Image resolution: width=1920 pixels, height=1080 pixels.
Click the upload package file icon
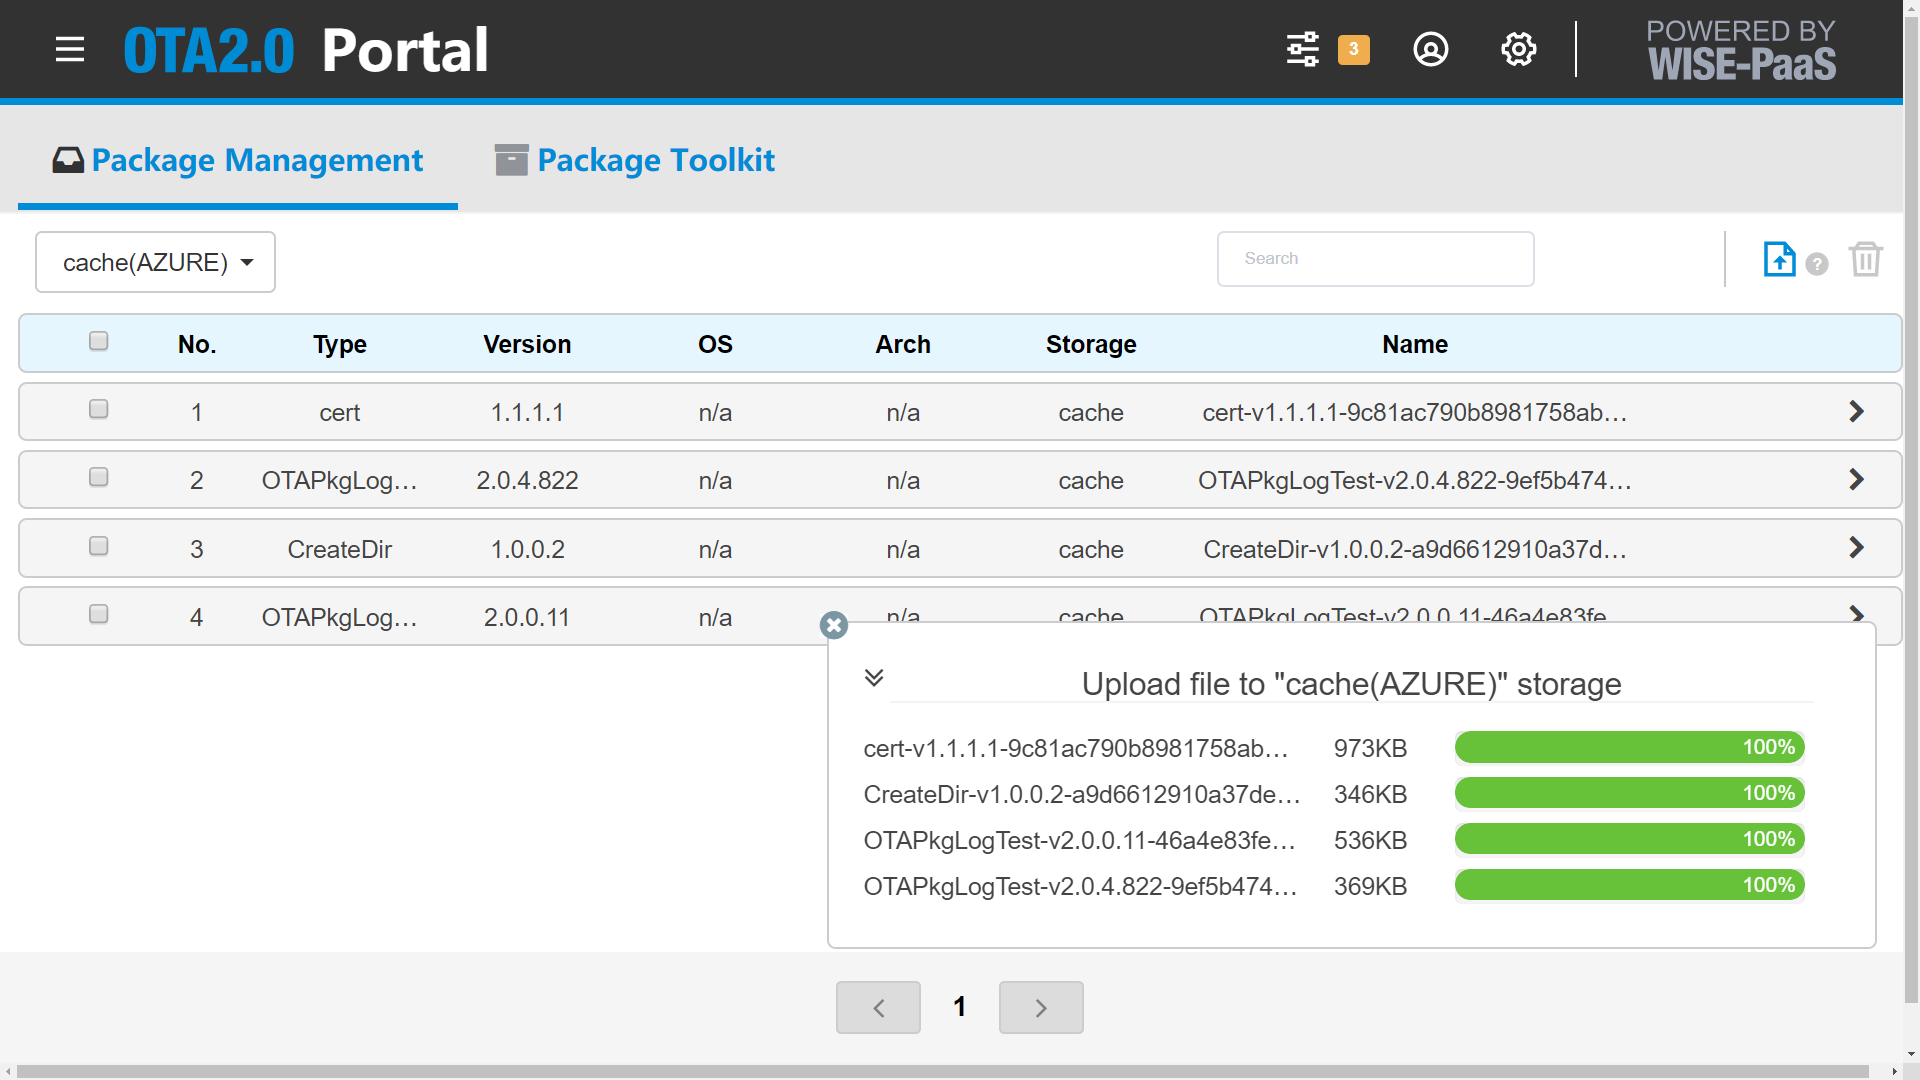coord(1779,259)
